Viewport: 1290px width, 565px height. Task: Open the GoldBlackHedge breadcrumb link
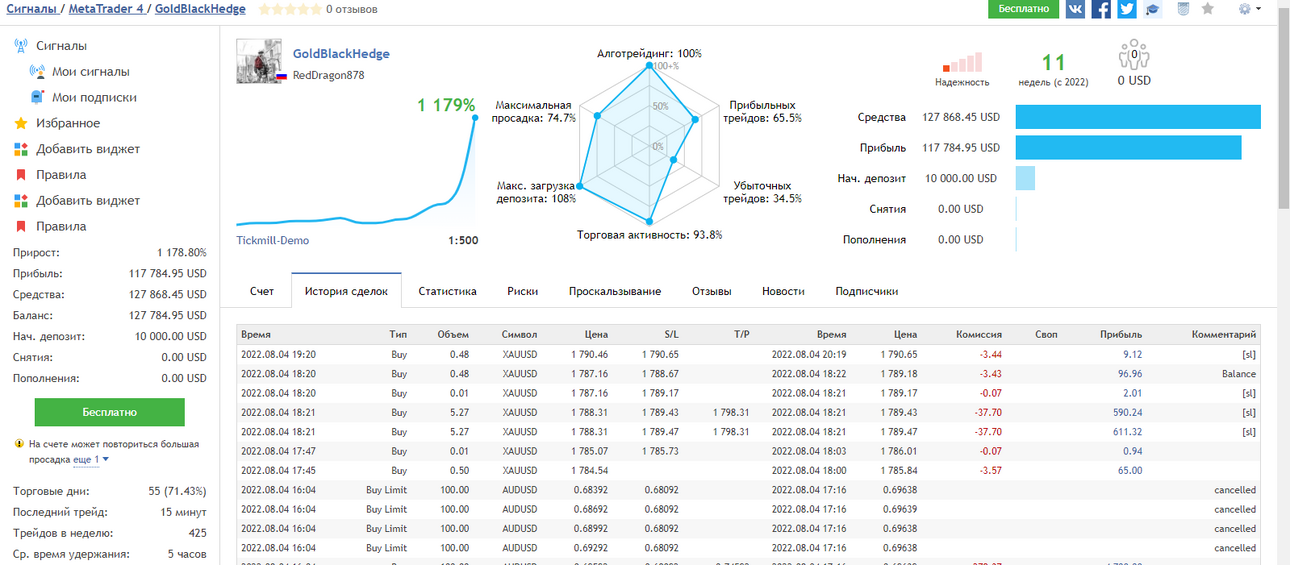199,9
